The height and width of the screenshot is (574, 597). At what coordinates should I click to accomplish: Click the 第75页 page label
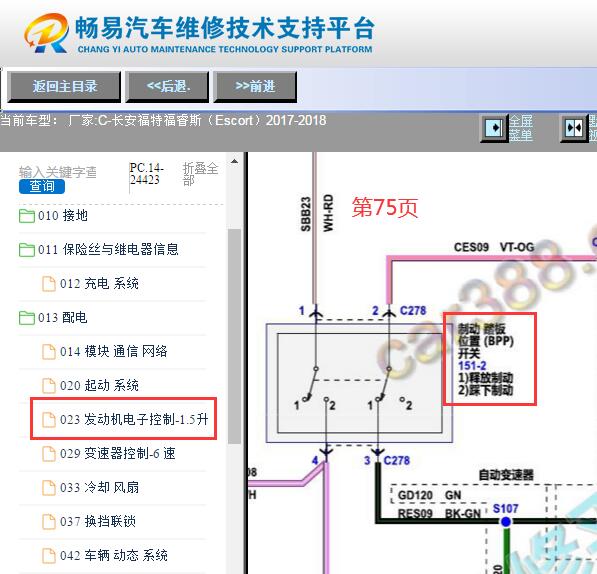coord(385,207)
